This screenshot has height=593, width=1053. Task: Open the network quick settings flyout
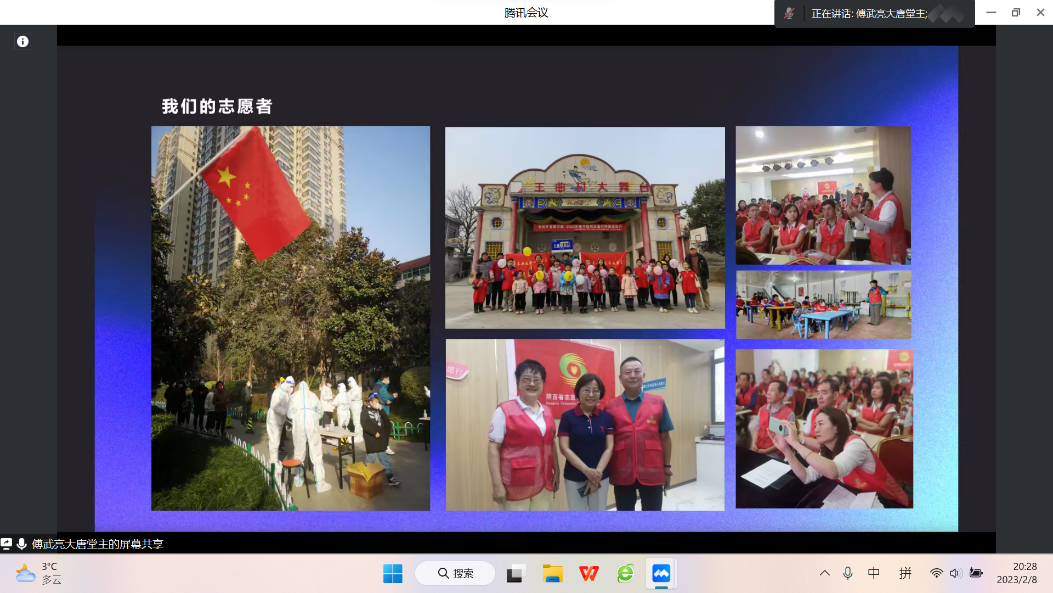point(936,573)
